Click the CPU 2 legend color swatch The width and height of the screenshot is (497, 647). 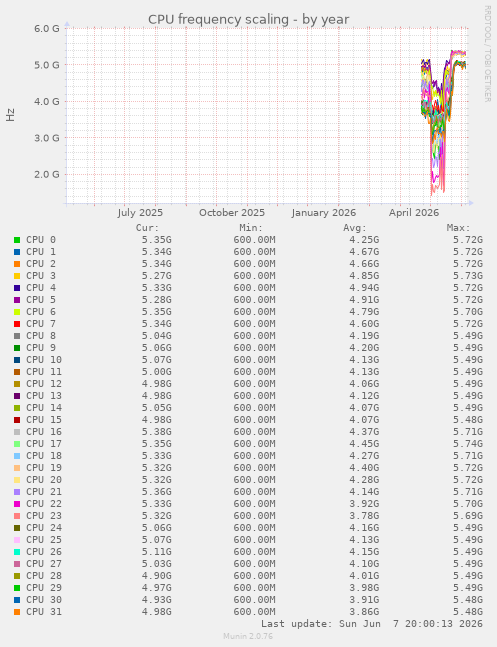coord(17,264)
